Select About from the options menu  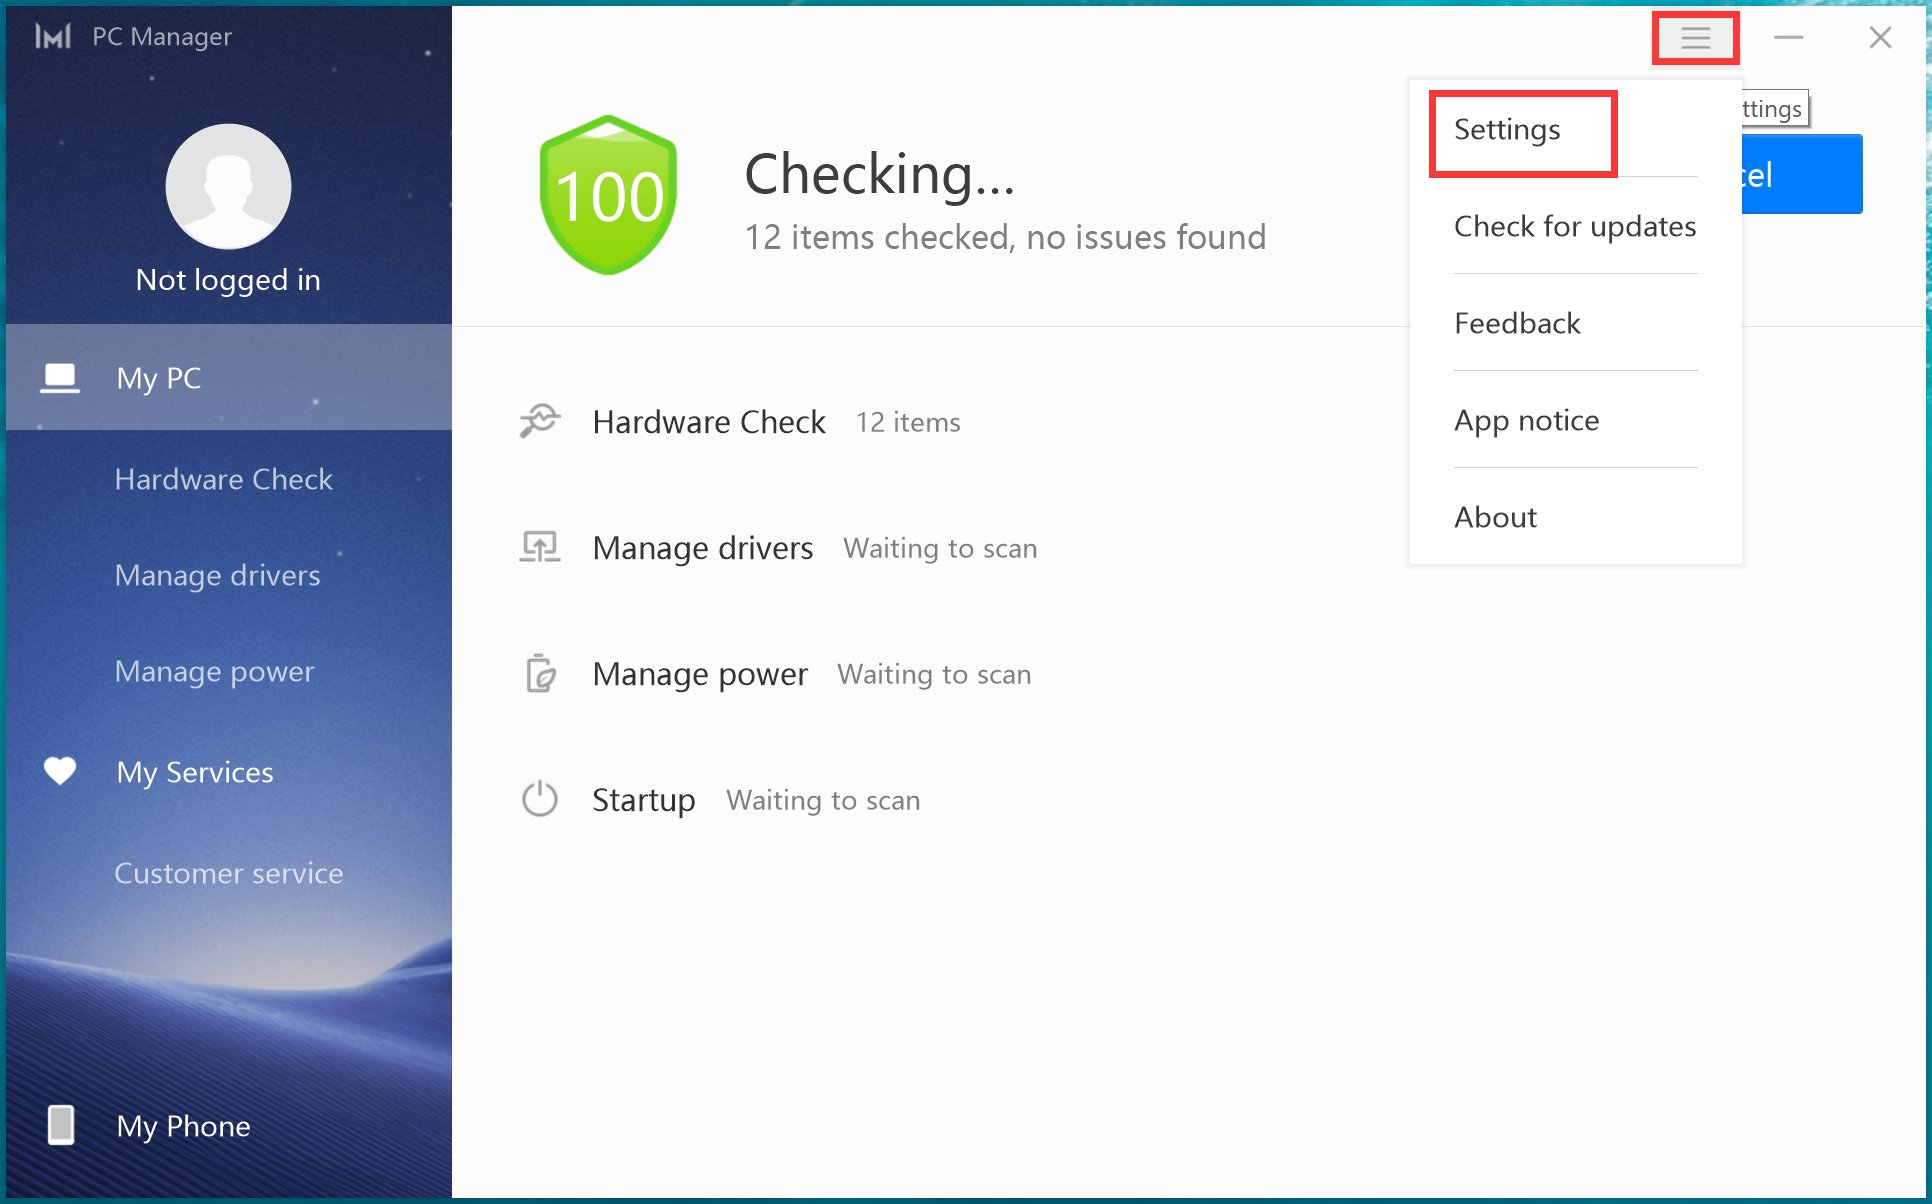tap(1495, 516)
